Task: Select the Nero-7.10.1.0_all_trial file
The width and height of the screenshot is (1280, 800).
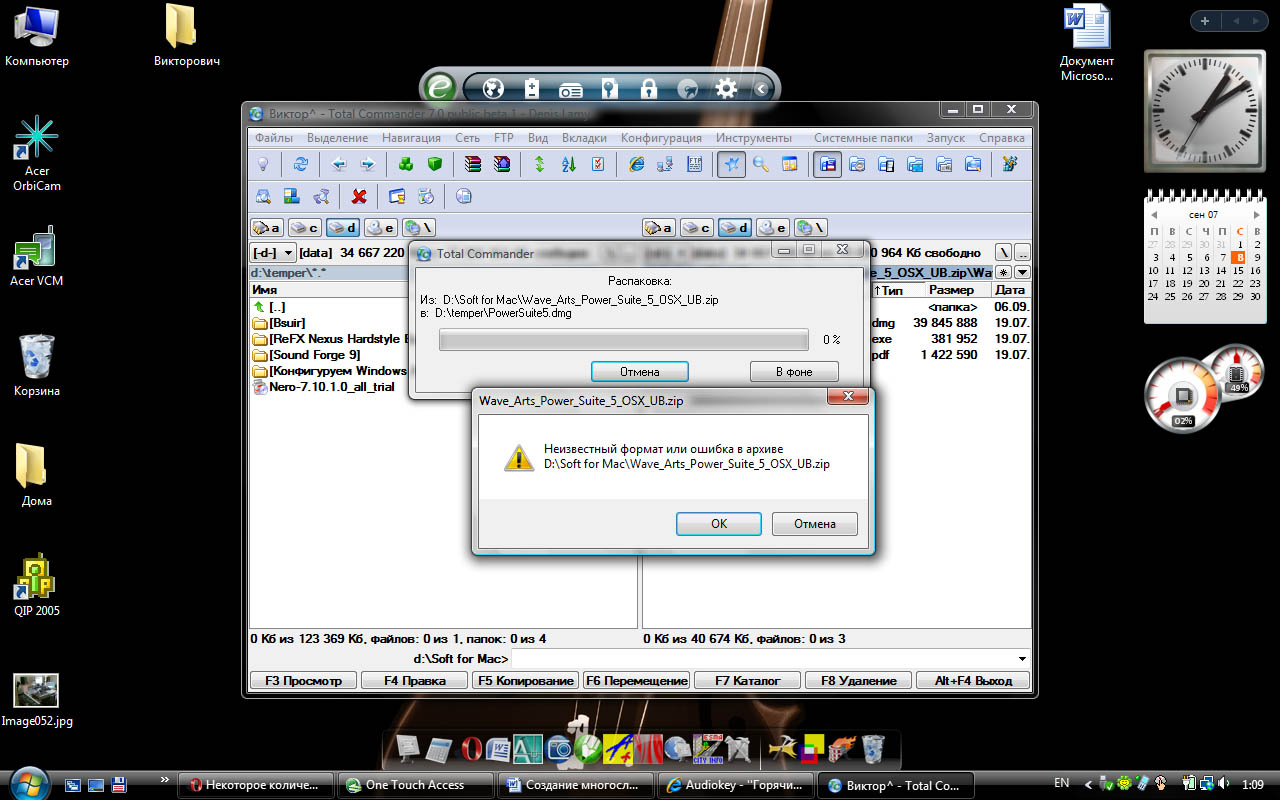Action: [324, 387]
